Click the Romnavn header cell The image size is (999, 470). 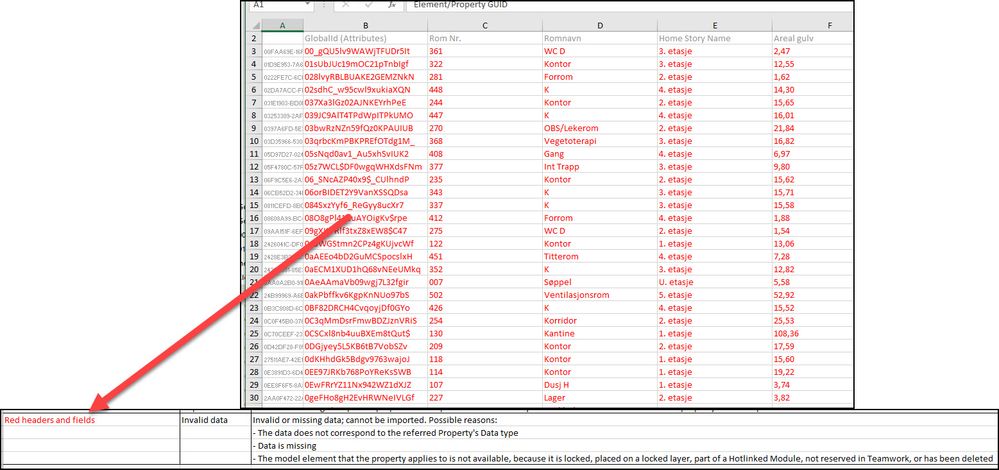point(600,38)
